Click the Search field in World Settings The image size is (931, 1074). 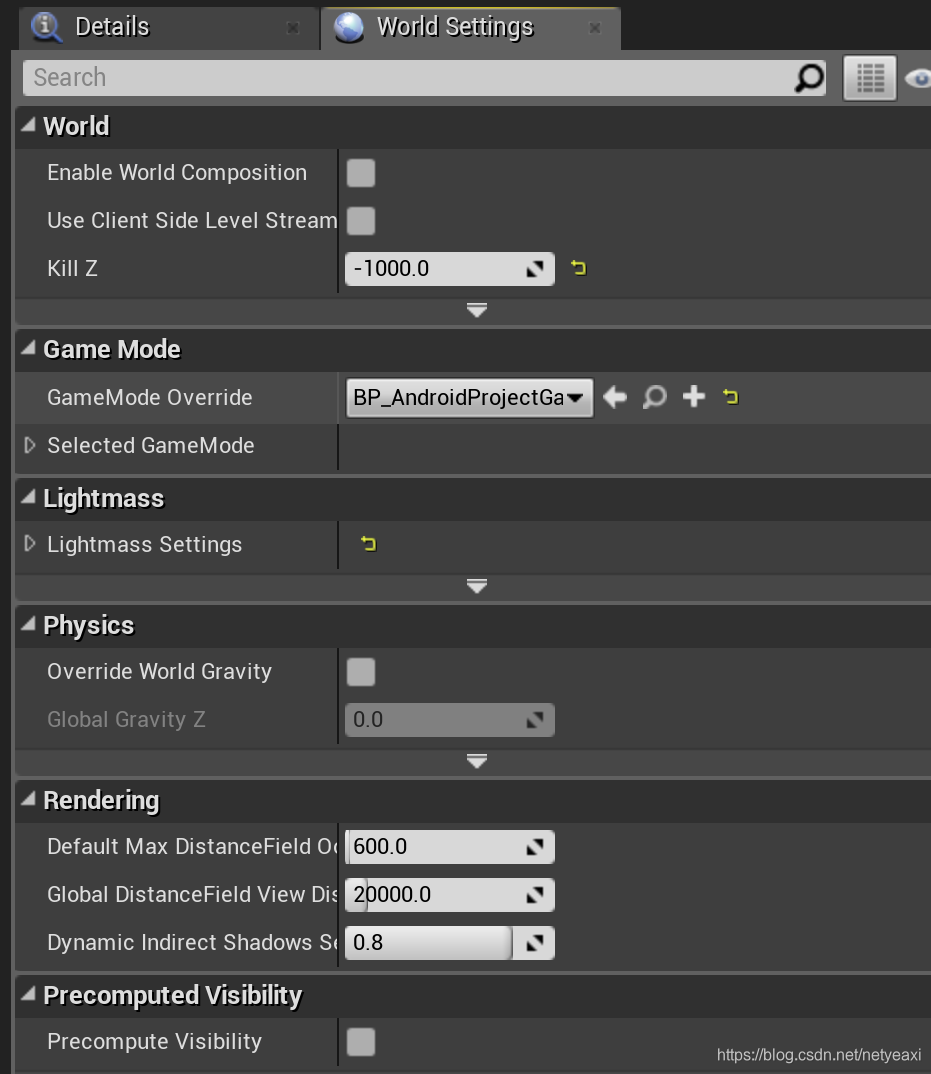tap(424, 78)
